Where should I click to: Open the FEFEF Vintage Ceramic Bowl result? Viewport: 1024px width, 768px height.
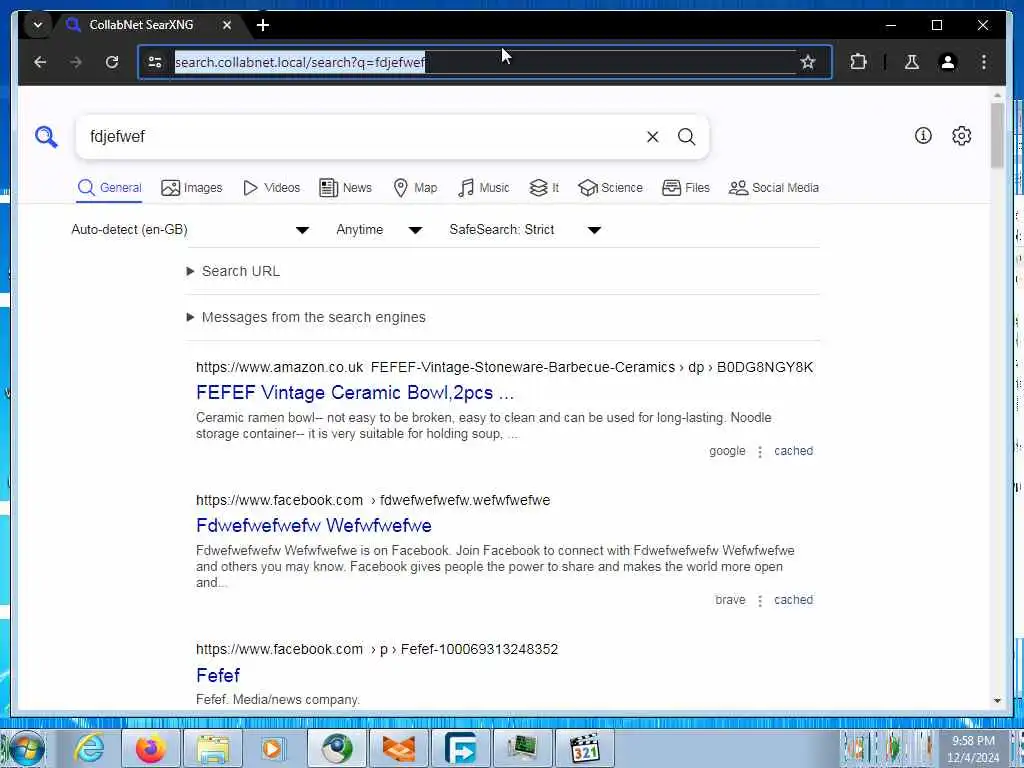coord(355,392)
